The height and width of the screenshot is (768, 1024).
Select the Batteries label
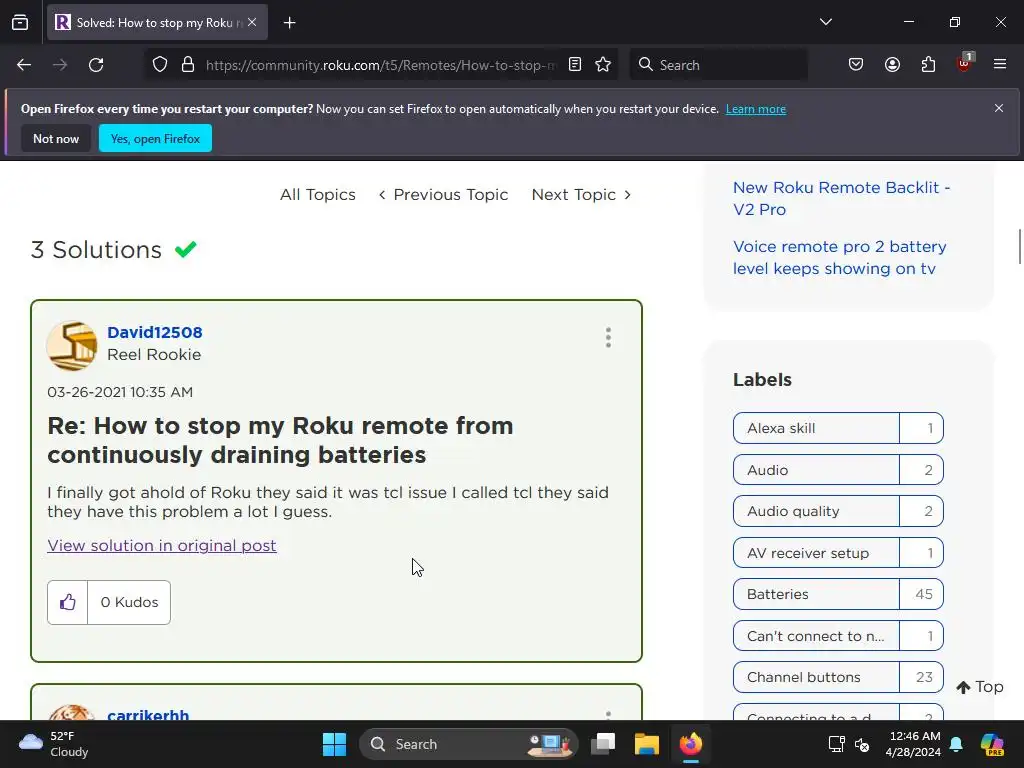click(x=838, y=594)
